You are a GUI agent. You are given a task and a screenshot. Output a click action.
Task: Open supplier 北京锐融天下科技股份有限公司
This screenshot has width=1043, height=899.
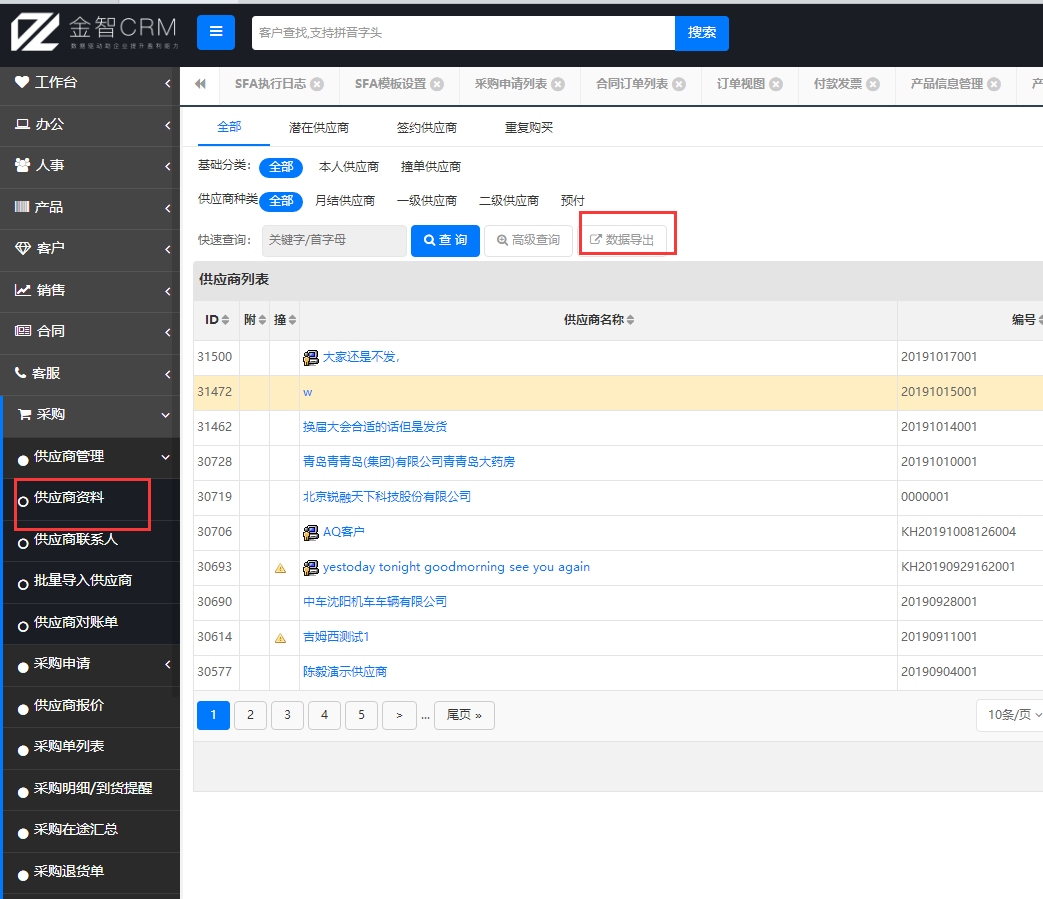point(386,497)
